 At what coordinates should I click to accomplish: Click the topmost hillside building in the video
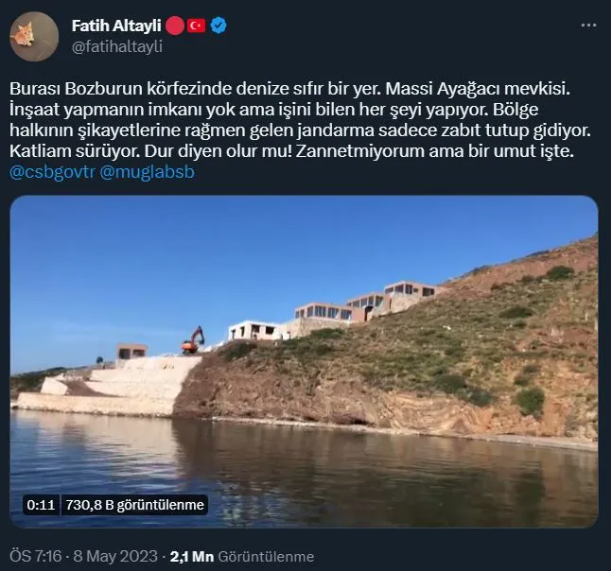(x=410, y=291)
